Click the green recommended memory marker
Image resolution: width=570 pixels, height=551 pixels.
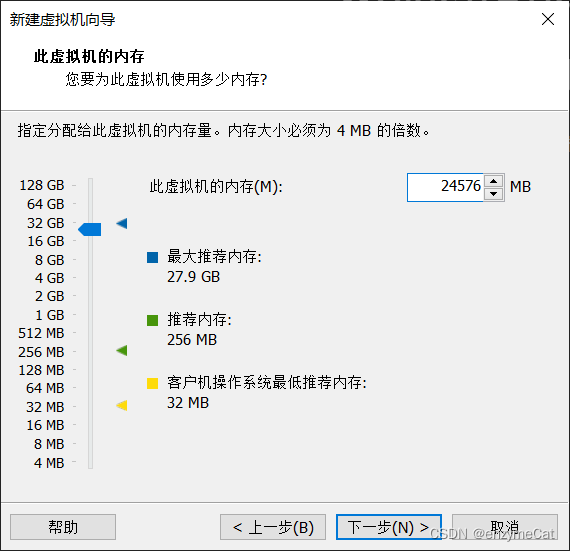click(x=122, y=351)
